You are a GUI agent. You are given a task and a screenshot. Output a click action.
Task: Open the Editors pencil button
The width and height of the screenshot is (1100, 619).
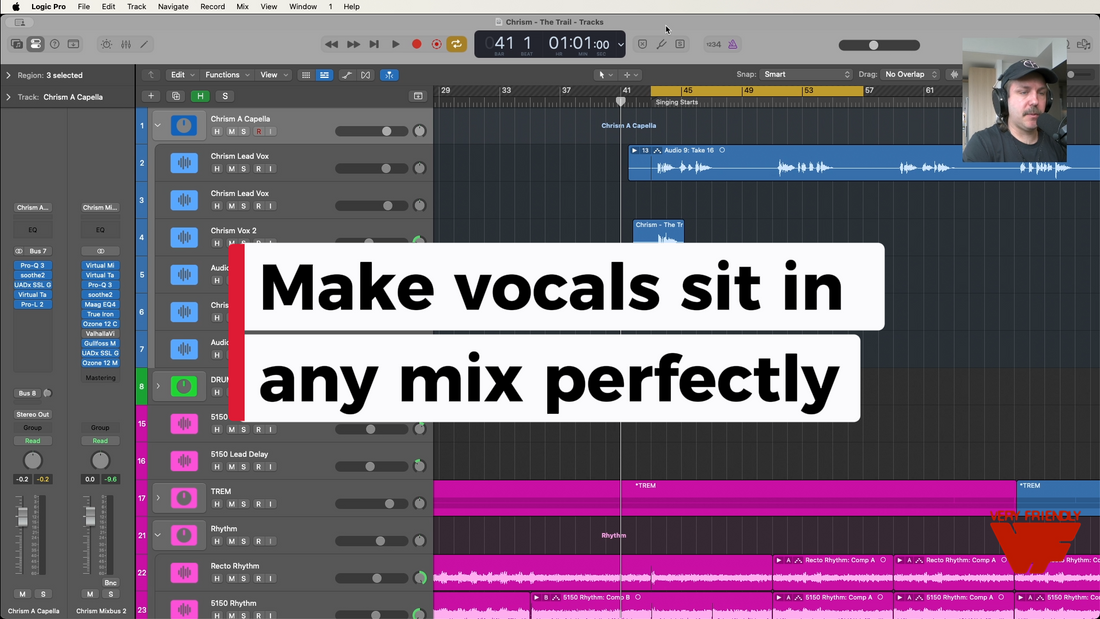point(145,44)
